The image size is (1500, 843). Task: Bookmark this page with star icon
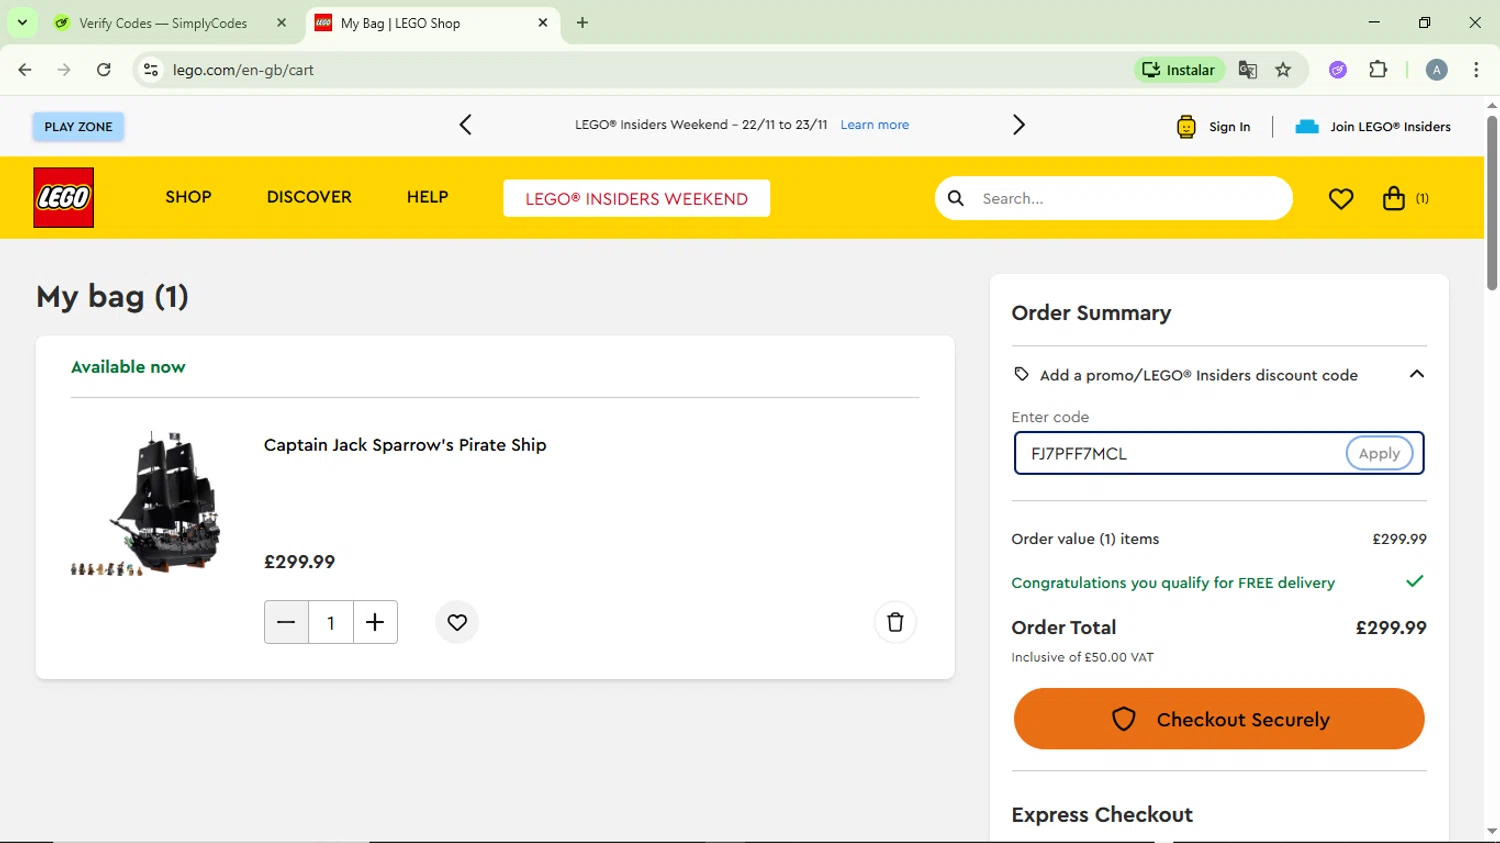tap(1284, 70)
